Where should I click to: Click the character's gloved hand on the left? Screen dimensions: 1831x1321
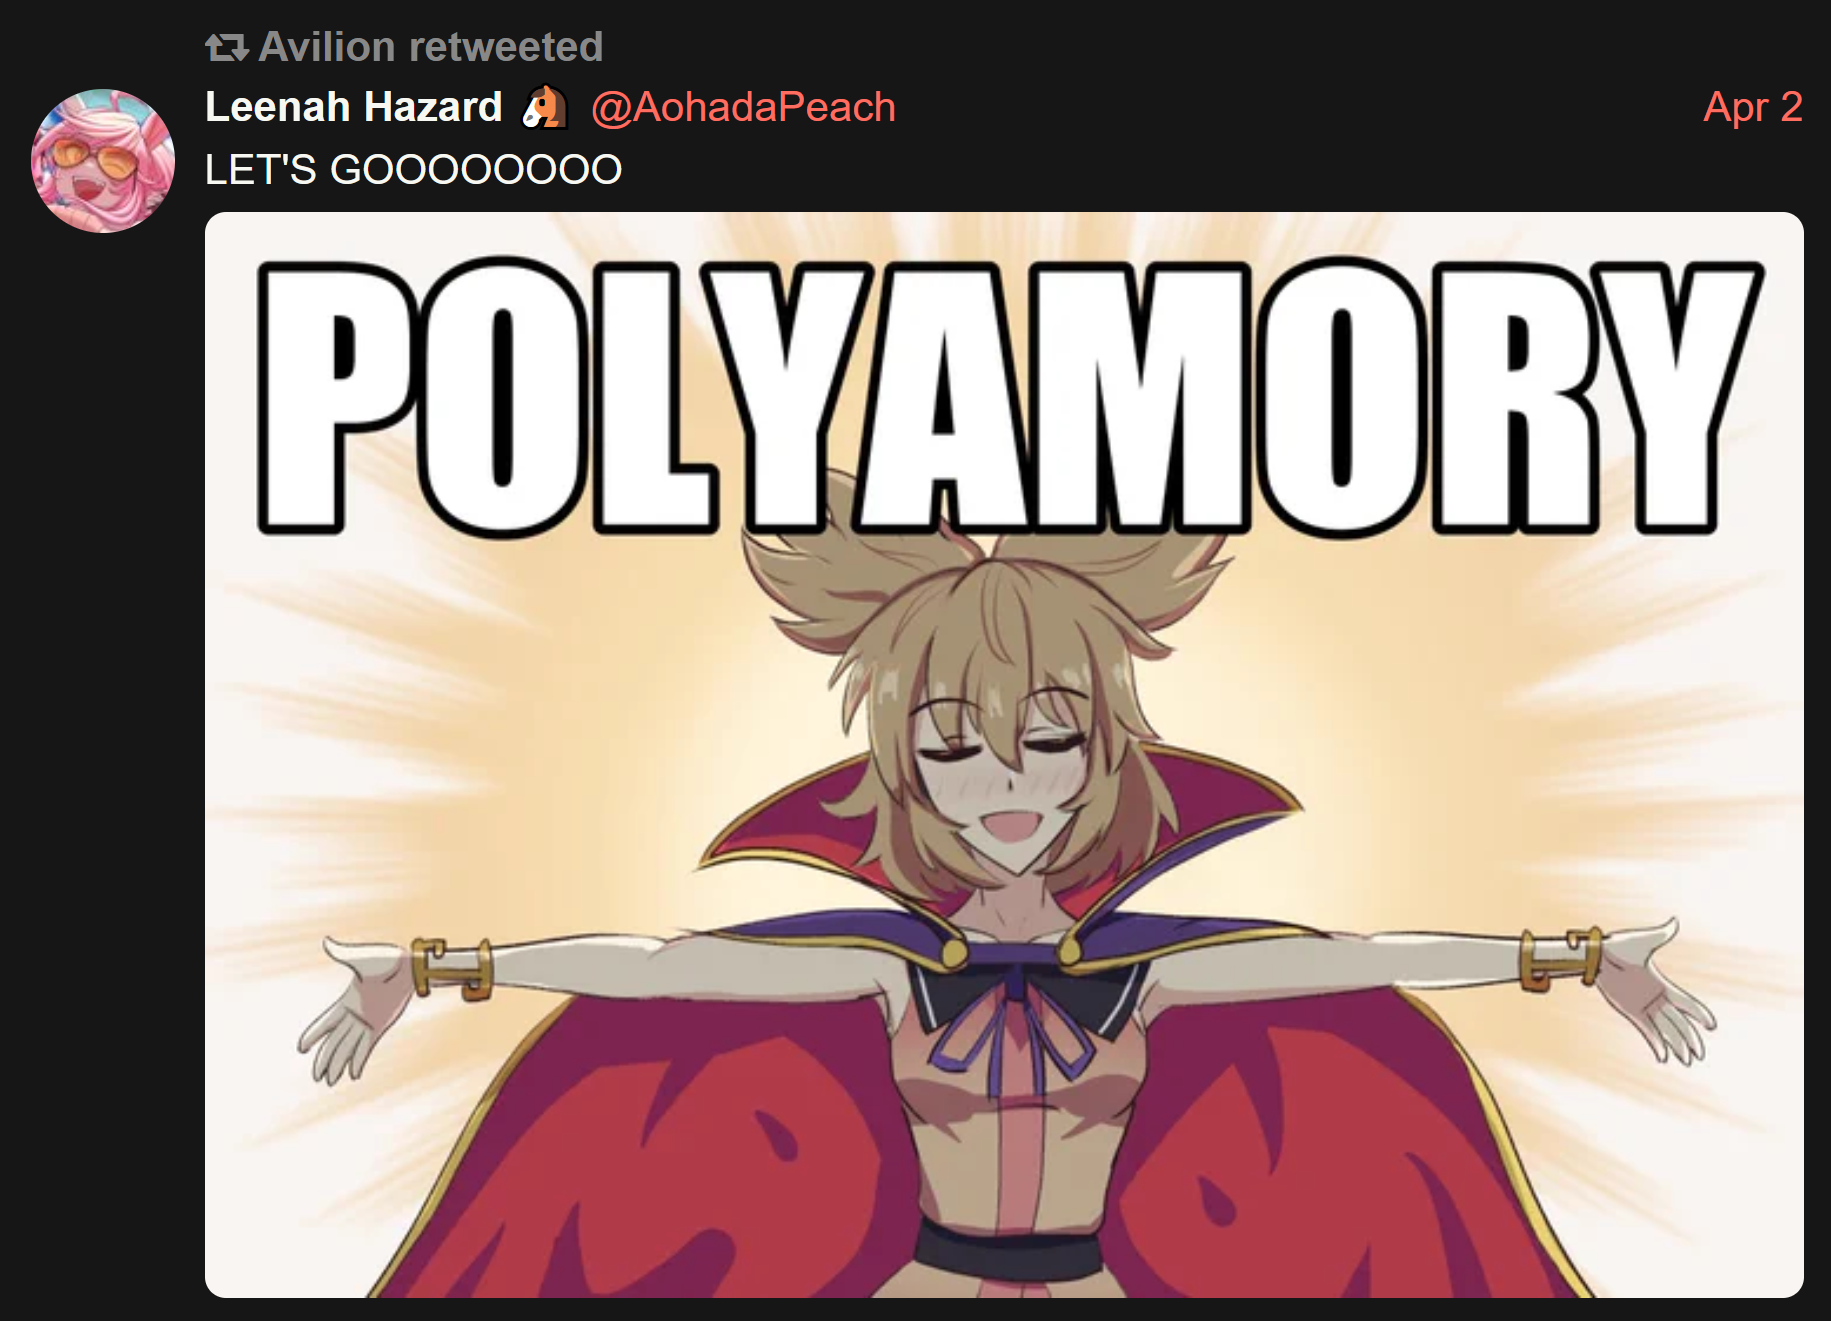[x=350, y=1005]
